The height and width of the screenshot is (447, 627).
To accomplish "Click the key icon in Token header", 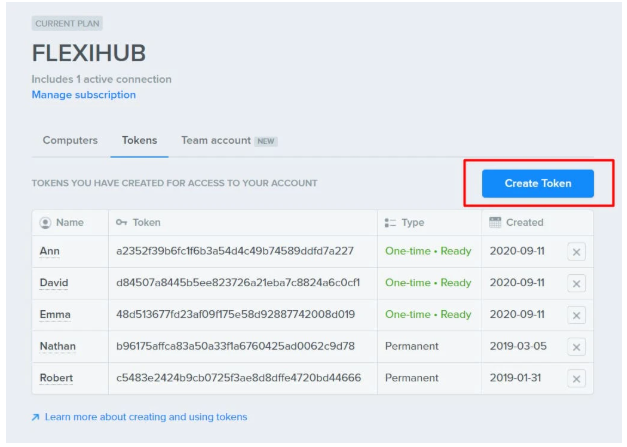I will 121,223.
